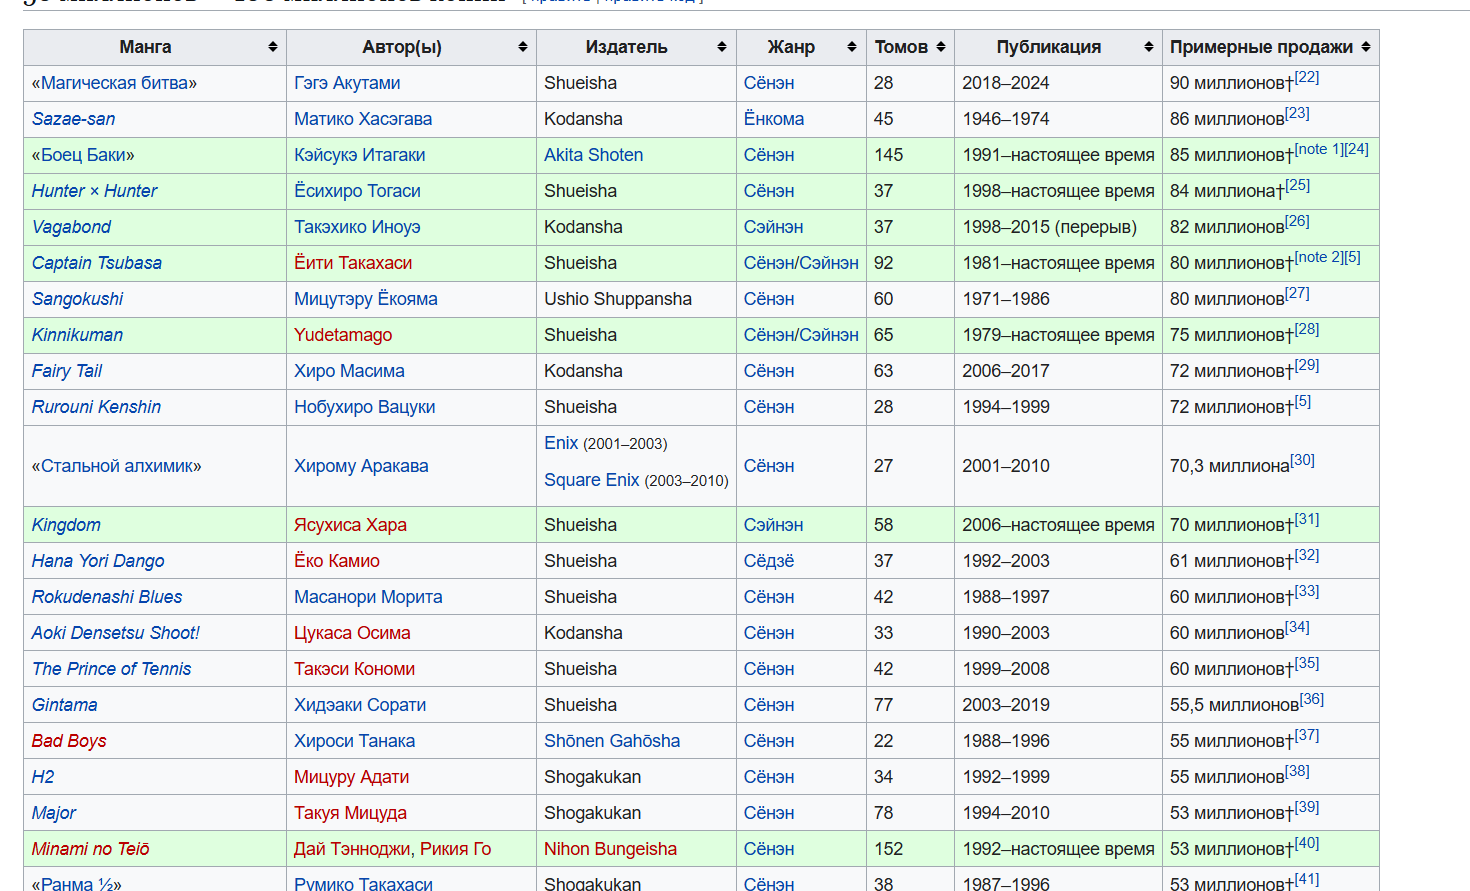Click the Nihon Bungeisha red link
The image size is (1470, 891).
(x=610, y=849)
